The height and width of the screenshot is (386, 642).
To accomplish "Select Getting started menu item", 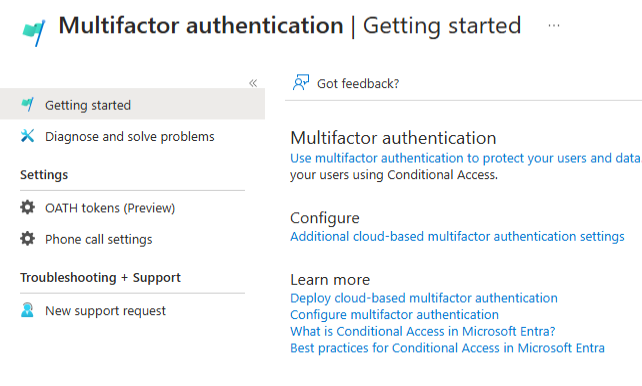I will [x=132, y=104].
